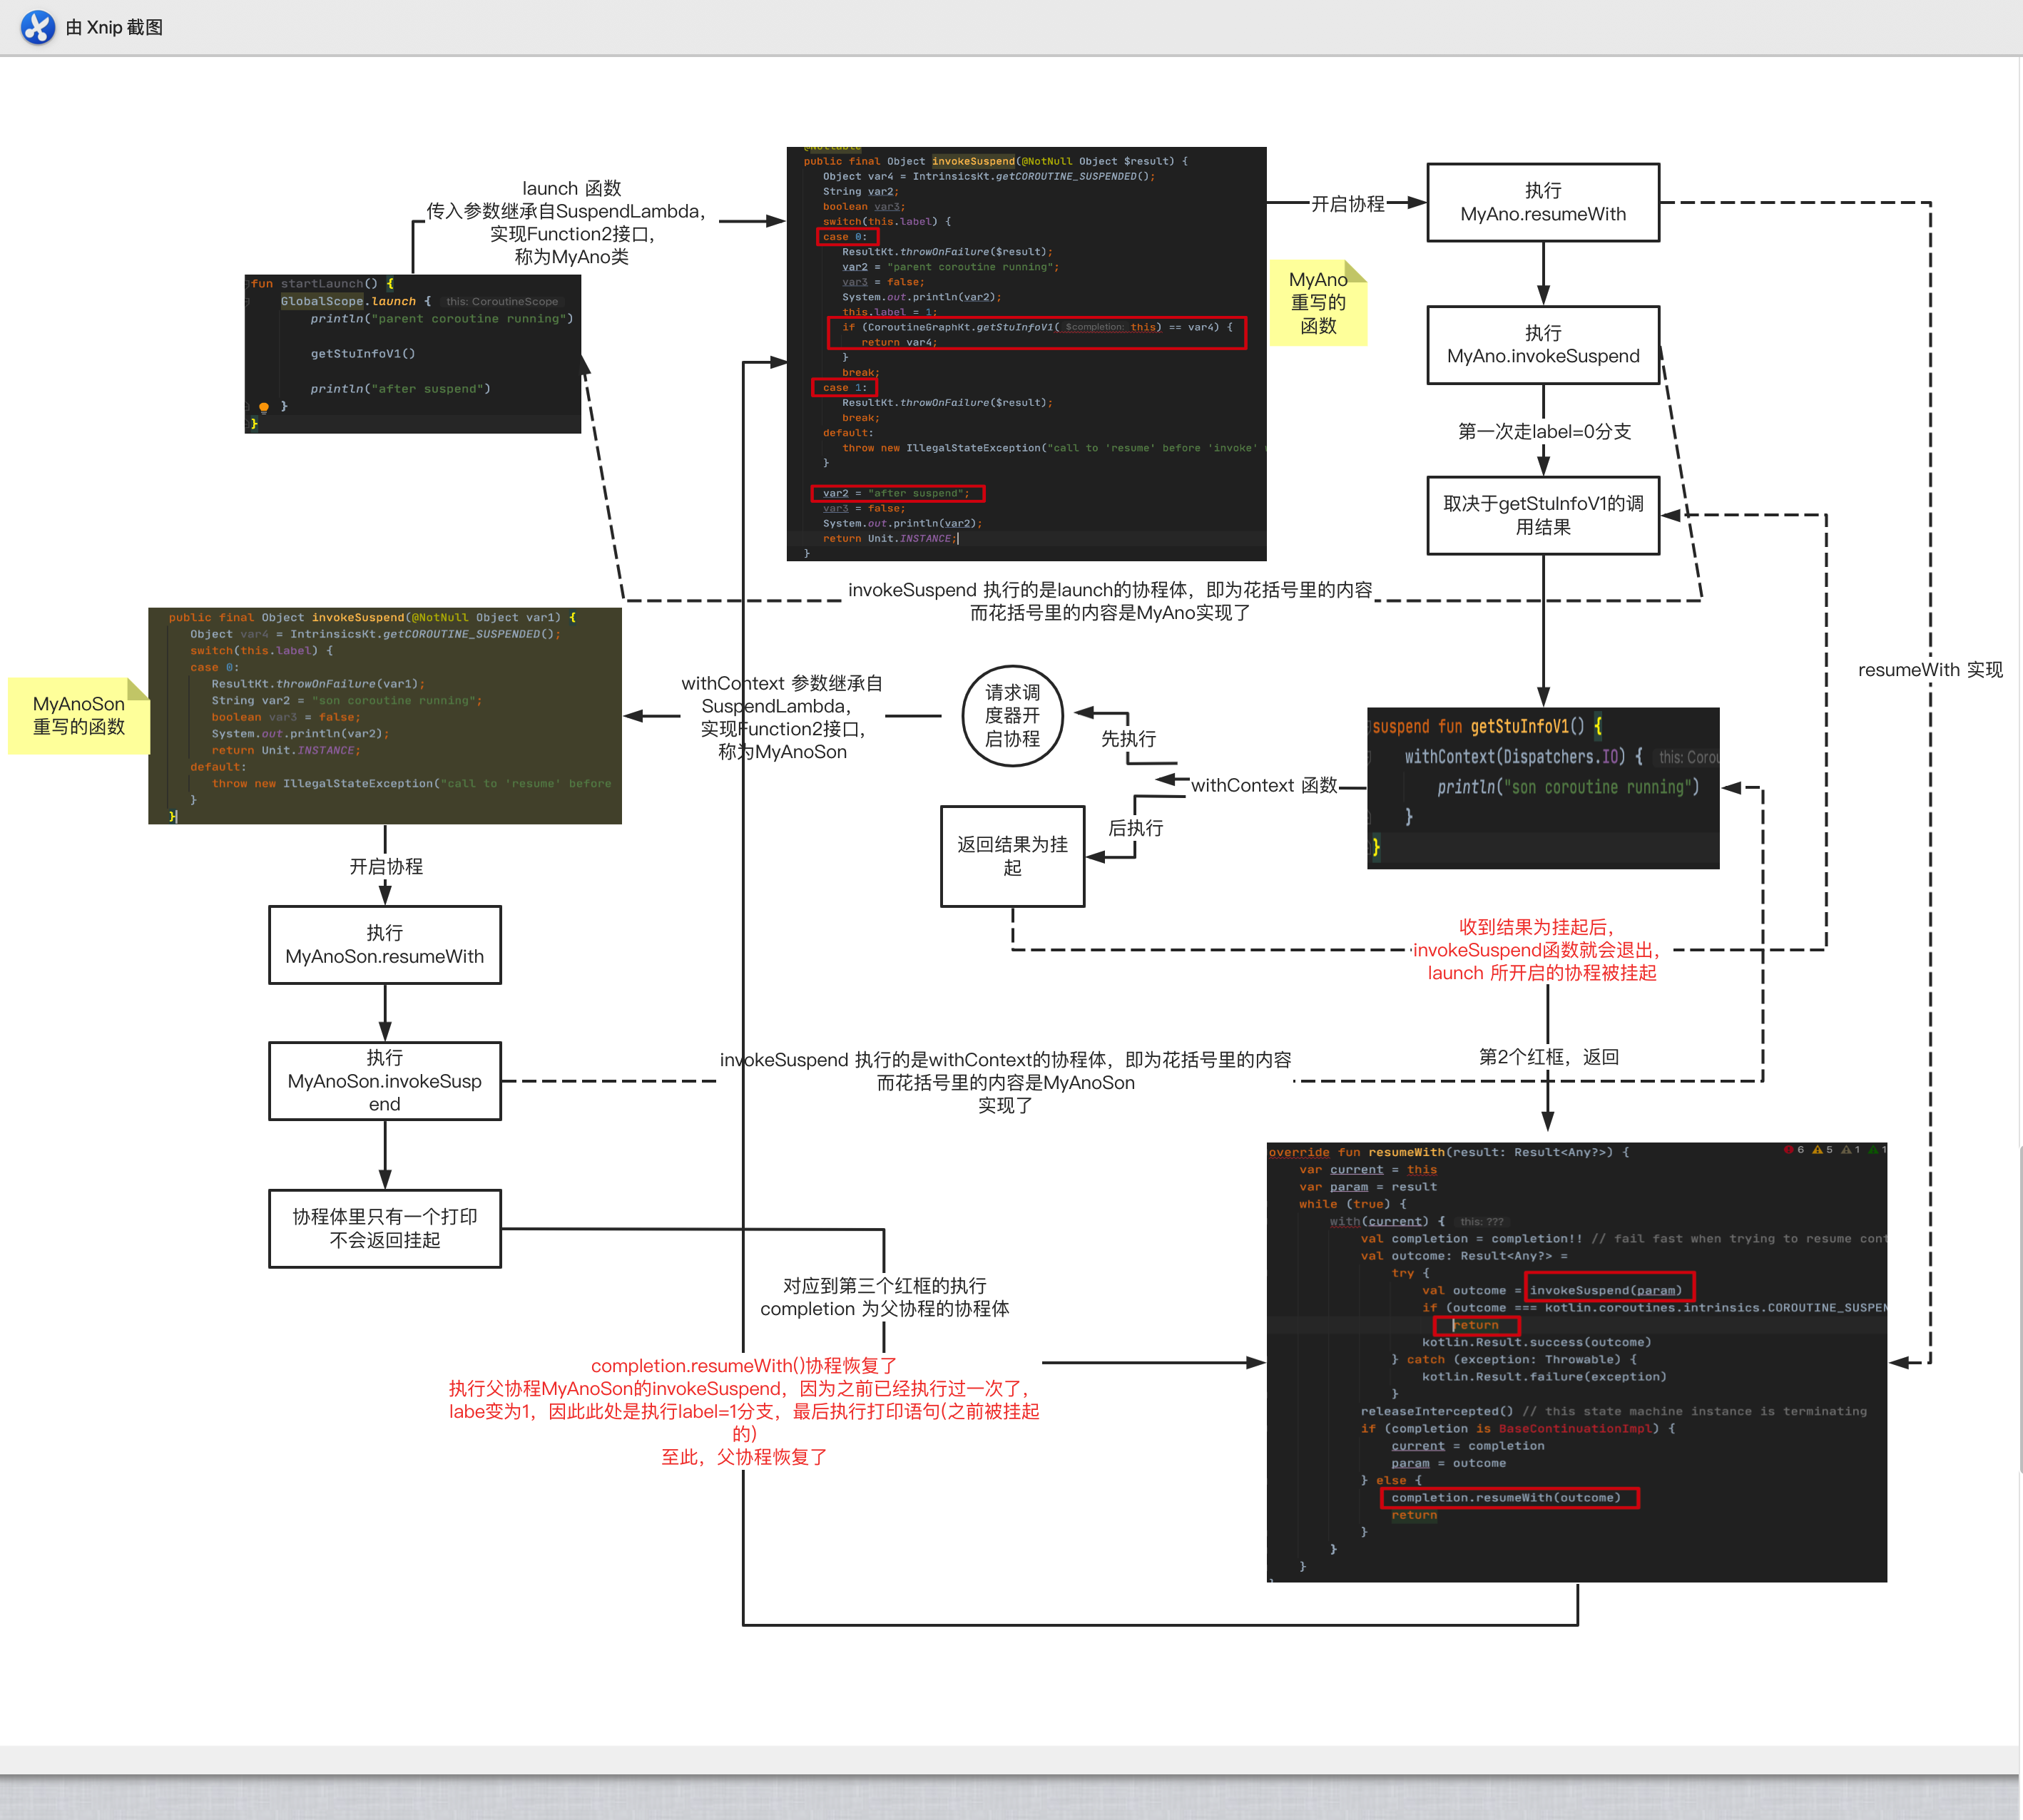Click the "由 Xnip 截图" title text
This screenshot has width=2023, height=1820.
click(x=114, y=27)
